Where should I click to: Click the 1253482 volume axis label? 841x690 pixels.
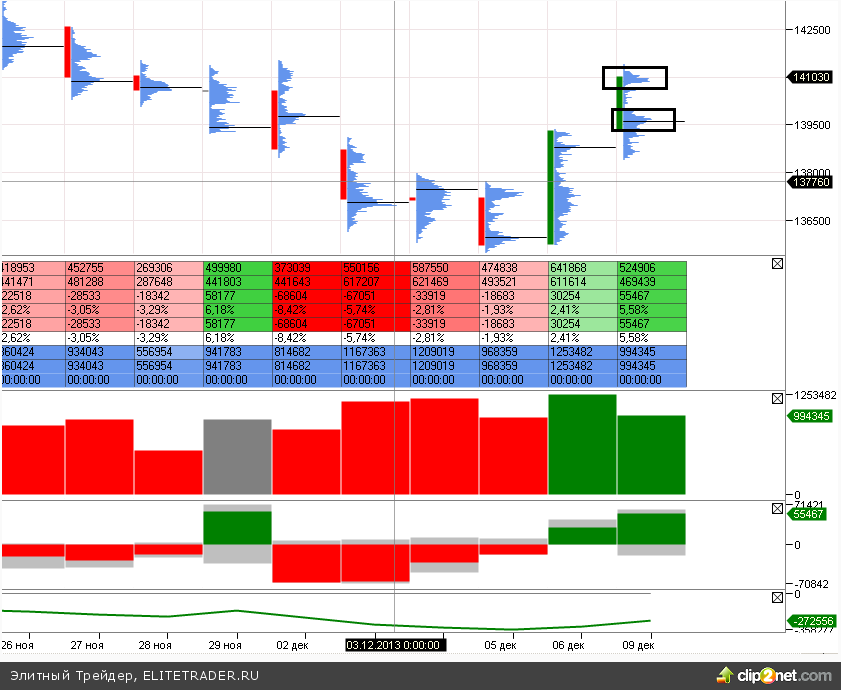pyautogui.click(x=815, y=395)
